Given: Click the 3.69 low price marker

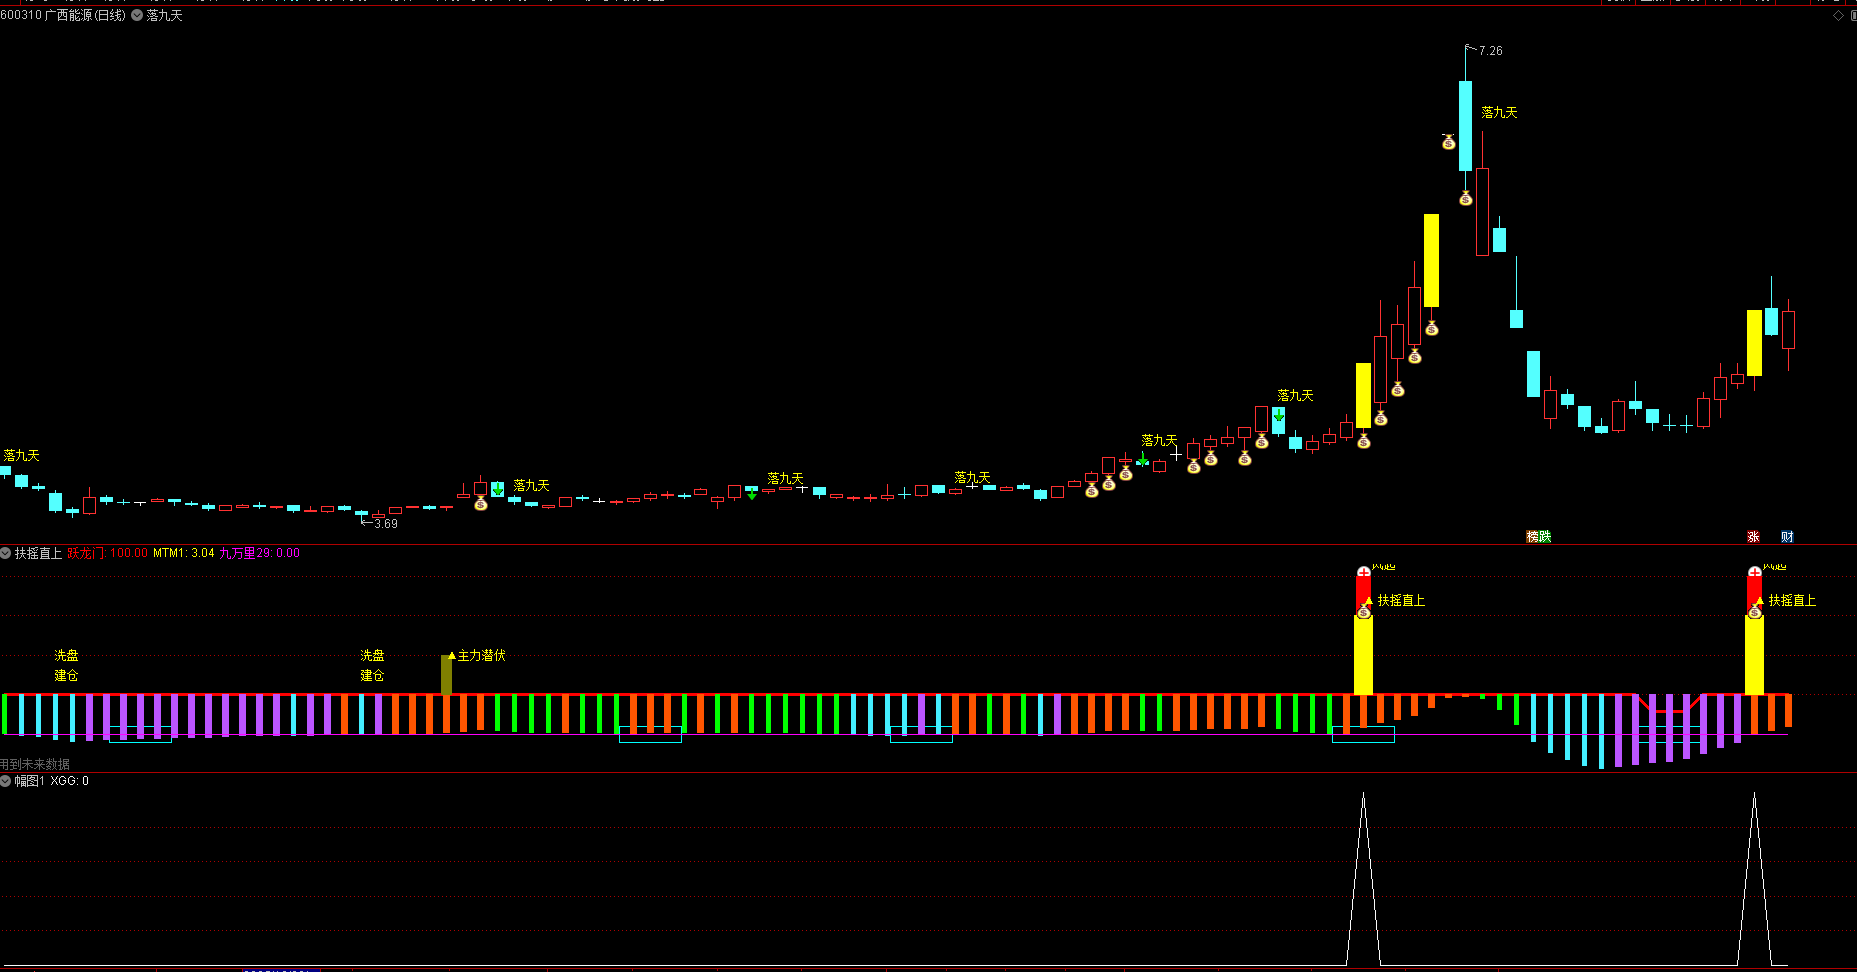Looking at the screenshot, I should pyautogui.click(x=384, y=523).
